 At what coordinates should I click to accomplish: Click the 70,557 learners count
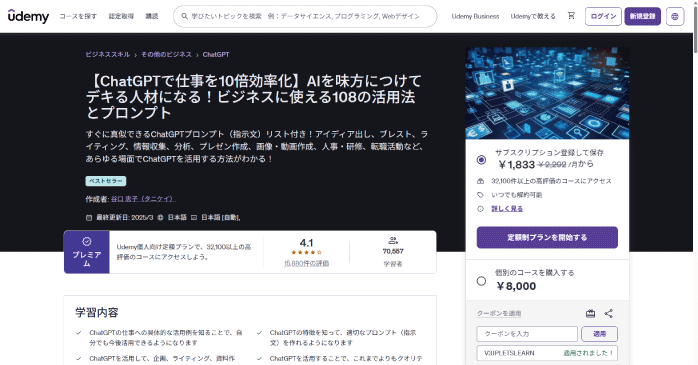[x=393, y=251]
